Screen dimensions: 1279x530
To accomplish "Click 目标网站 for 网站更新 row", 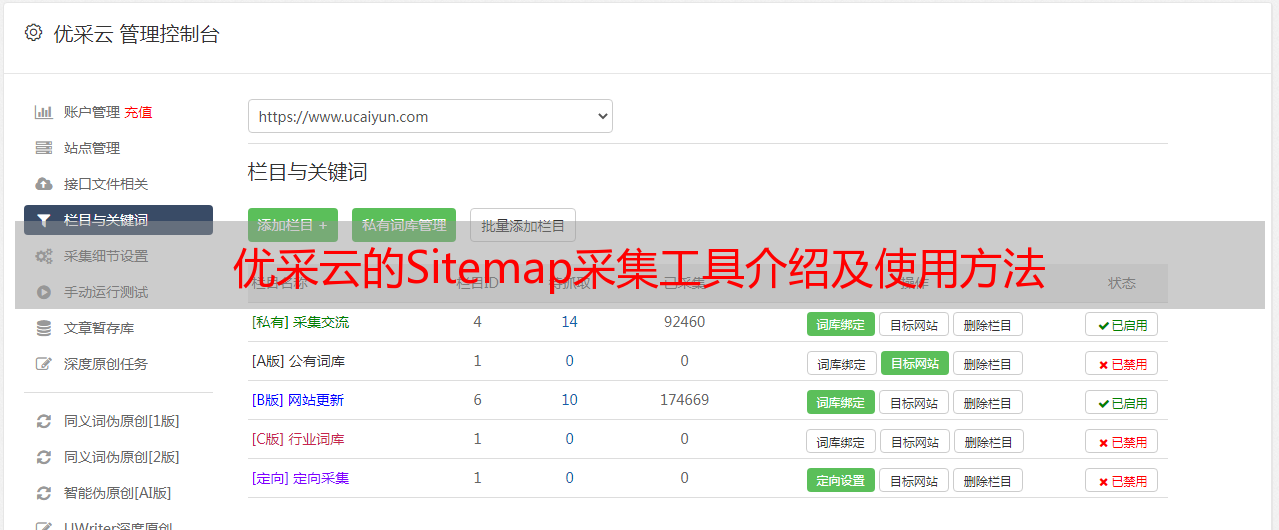I will [914, 402].
